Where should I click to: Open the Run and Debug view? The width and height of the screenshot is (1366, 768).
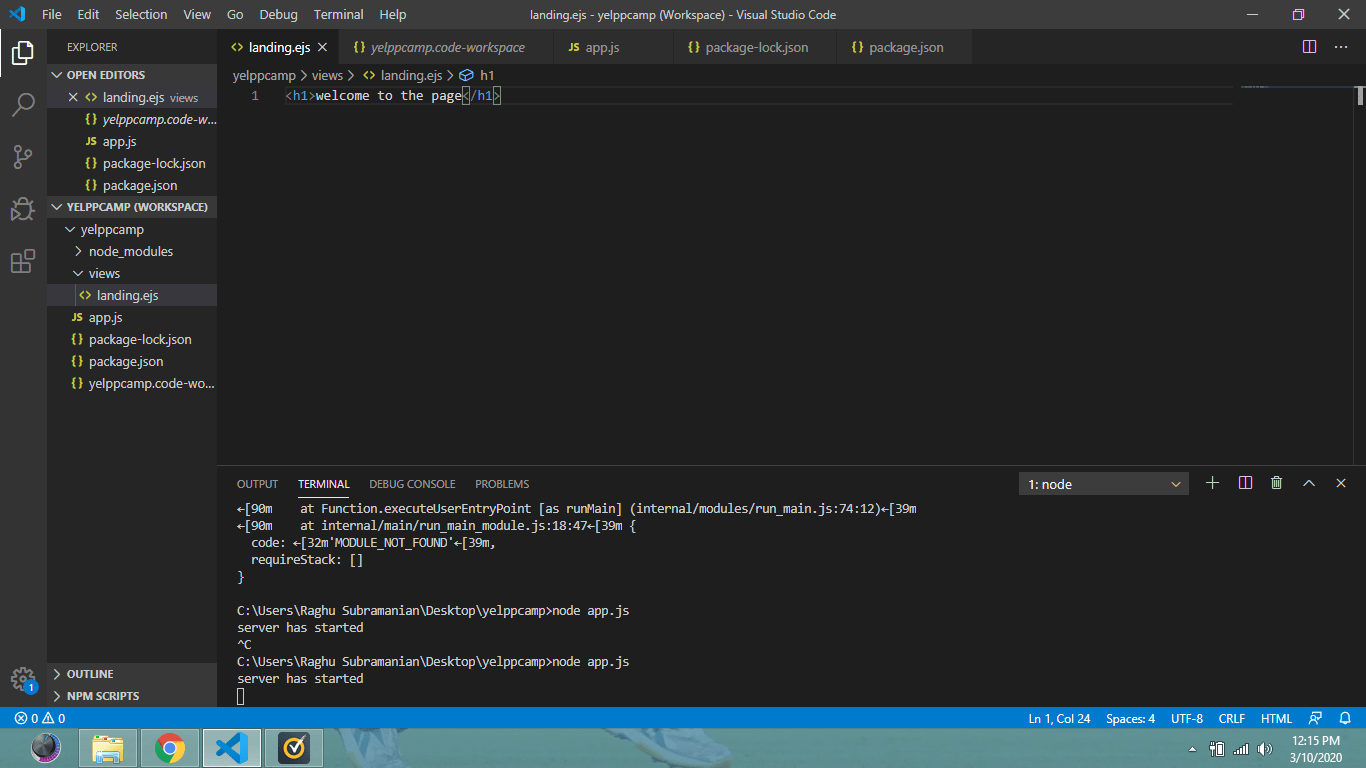(x=22, y=209)
